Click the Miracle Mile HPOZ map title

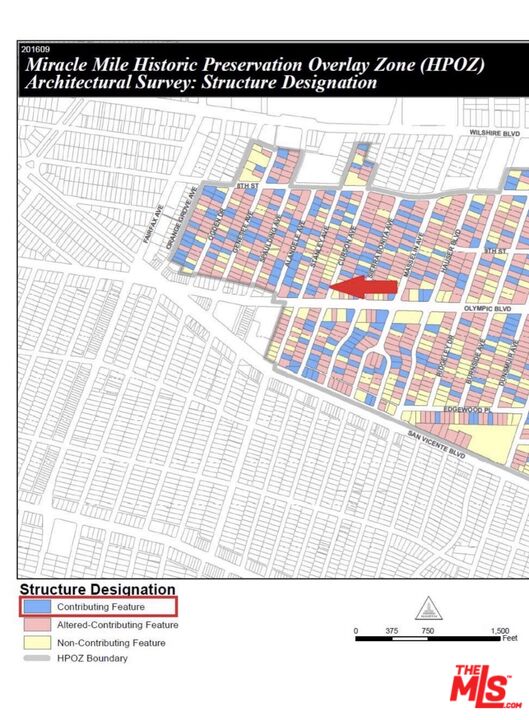pos(255,73)
